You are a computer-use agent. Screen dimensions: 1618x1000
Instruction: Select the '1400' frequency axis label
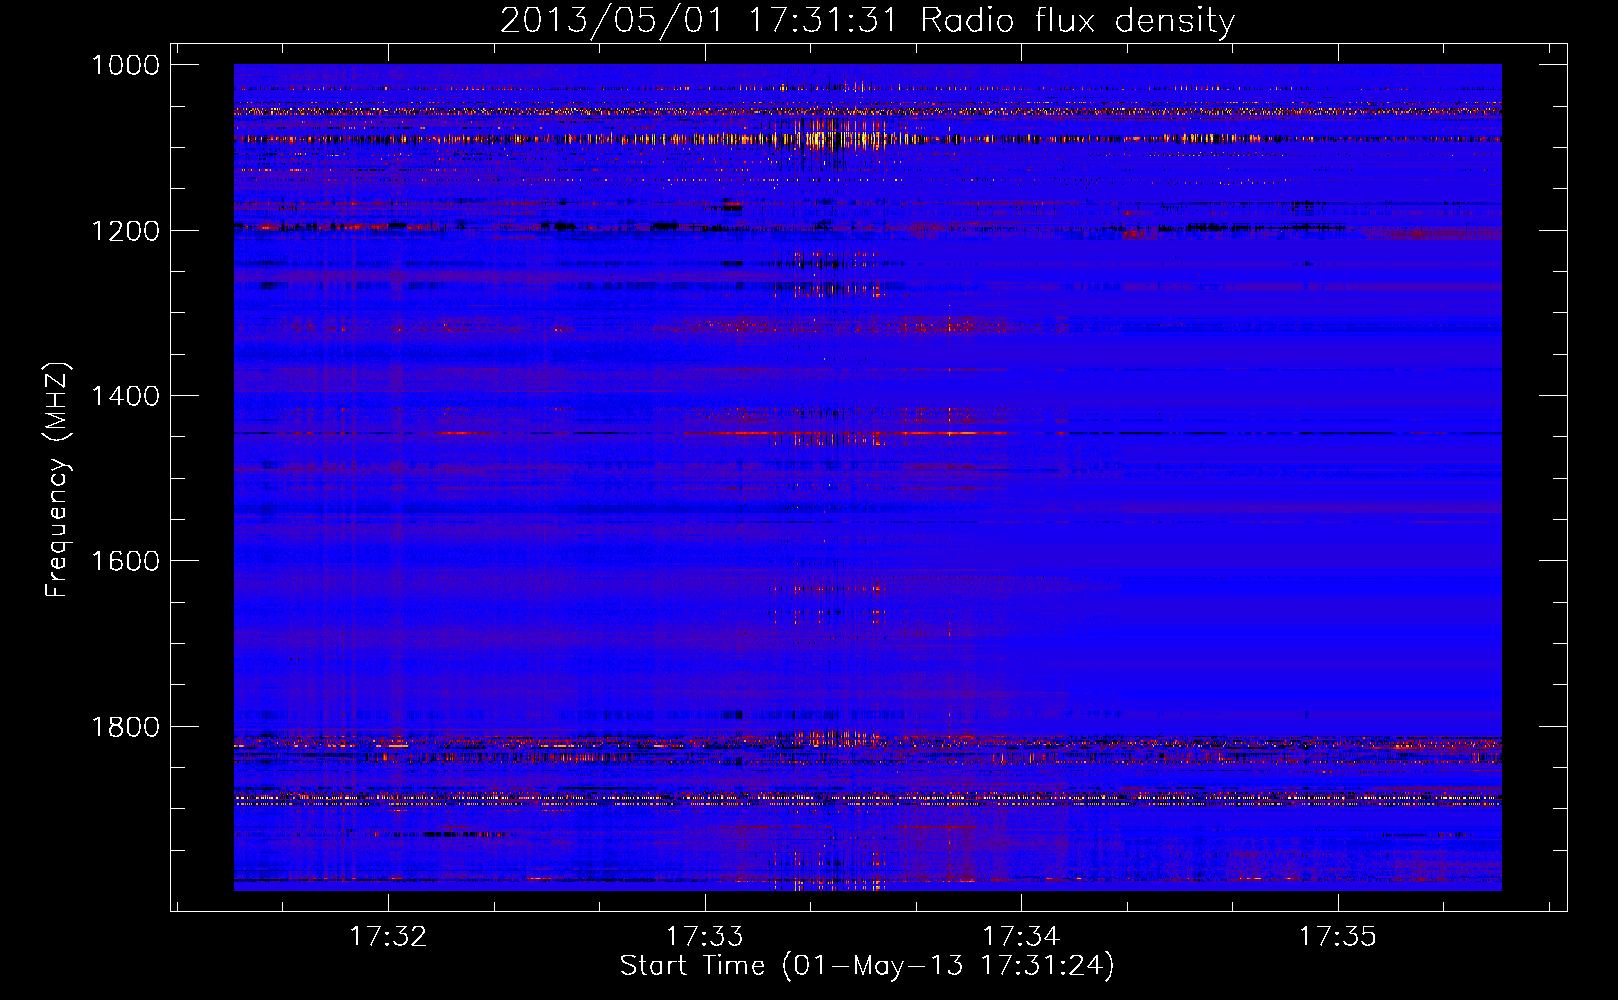(125, 396)
